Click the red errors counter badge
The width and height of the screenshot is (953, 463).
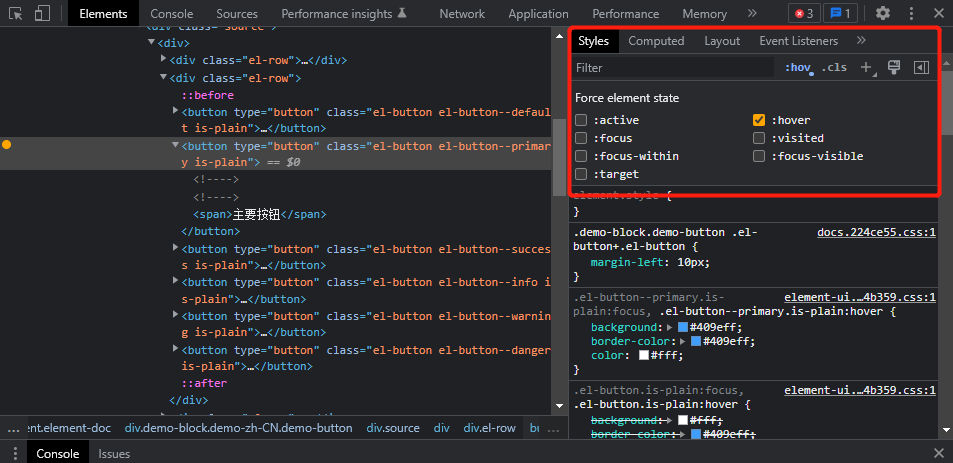[804, 13]
